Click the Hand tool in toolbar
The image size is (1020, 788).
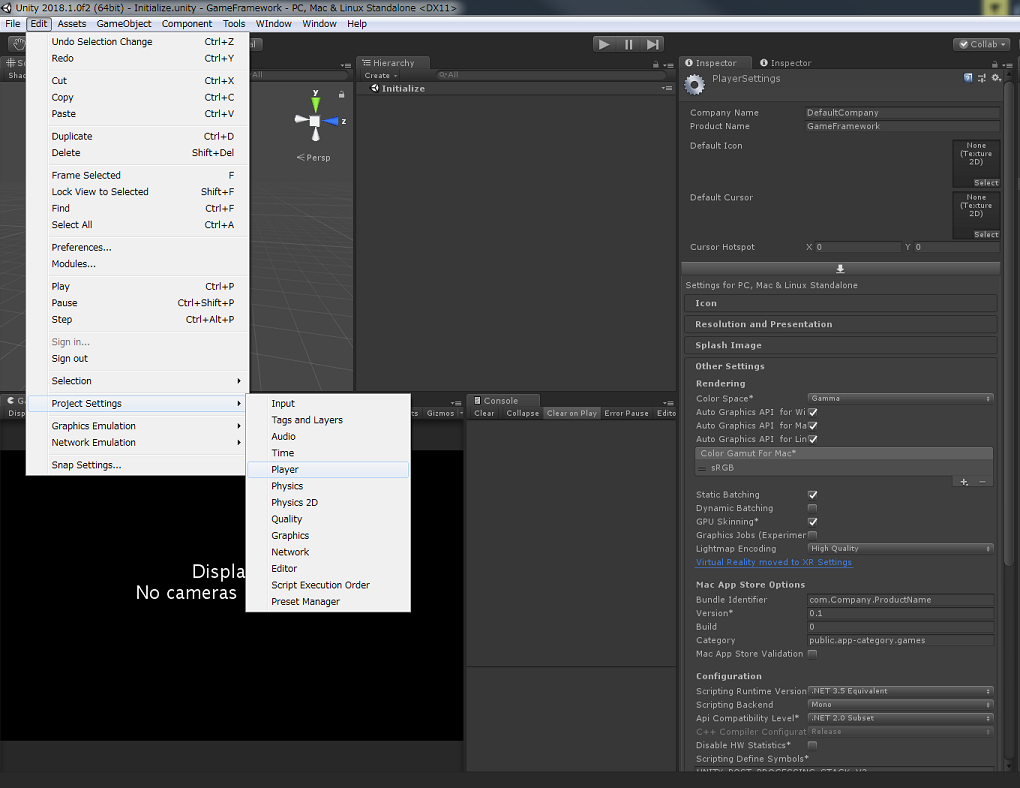point(20,44)
